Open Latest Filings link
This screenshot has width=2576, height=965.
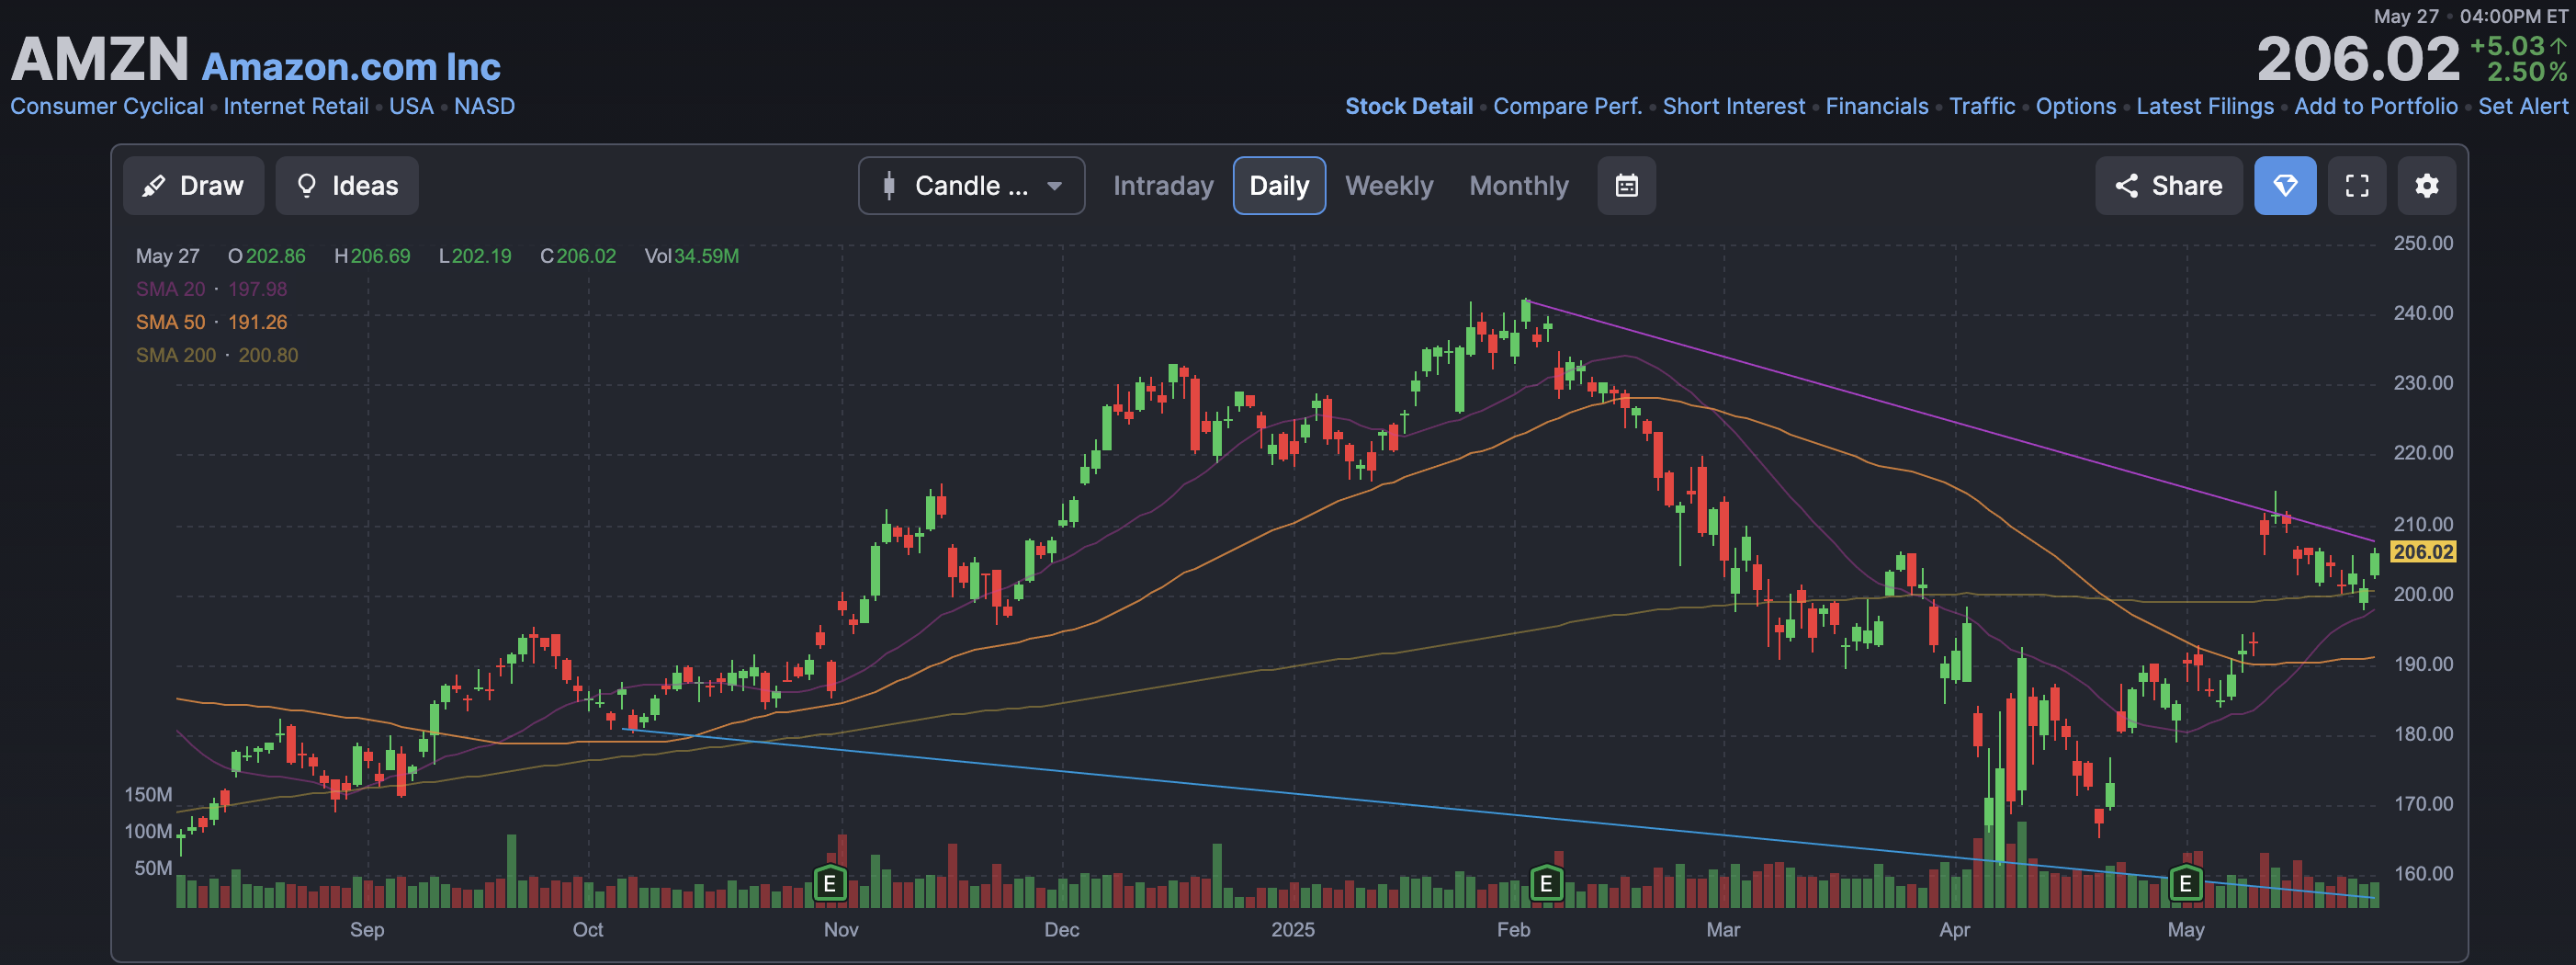[2204, 106]
